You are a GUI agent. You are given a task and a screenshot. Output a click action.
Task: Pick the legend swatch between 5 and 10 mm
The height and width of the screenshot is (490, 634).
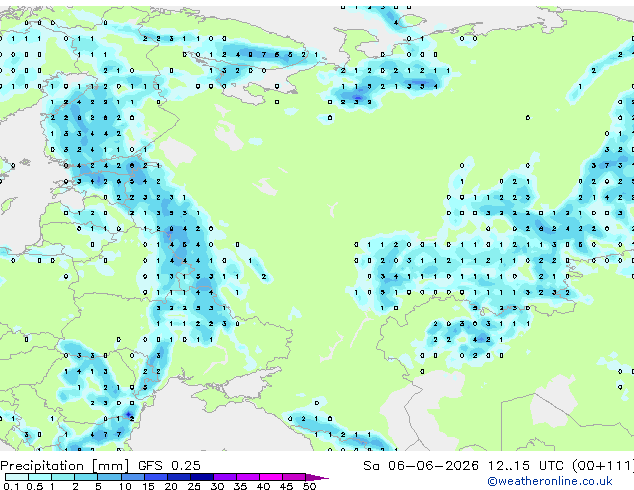(x=110, y=477)
